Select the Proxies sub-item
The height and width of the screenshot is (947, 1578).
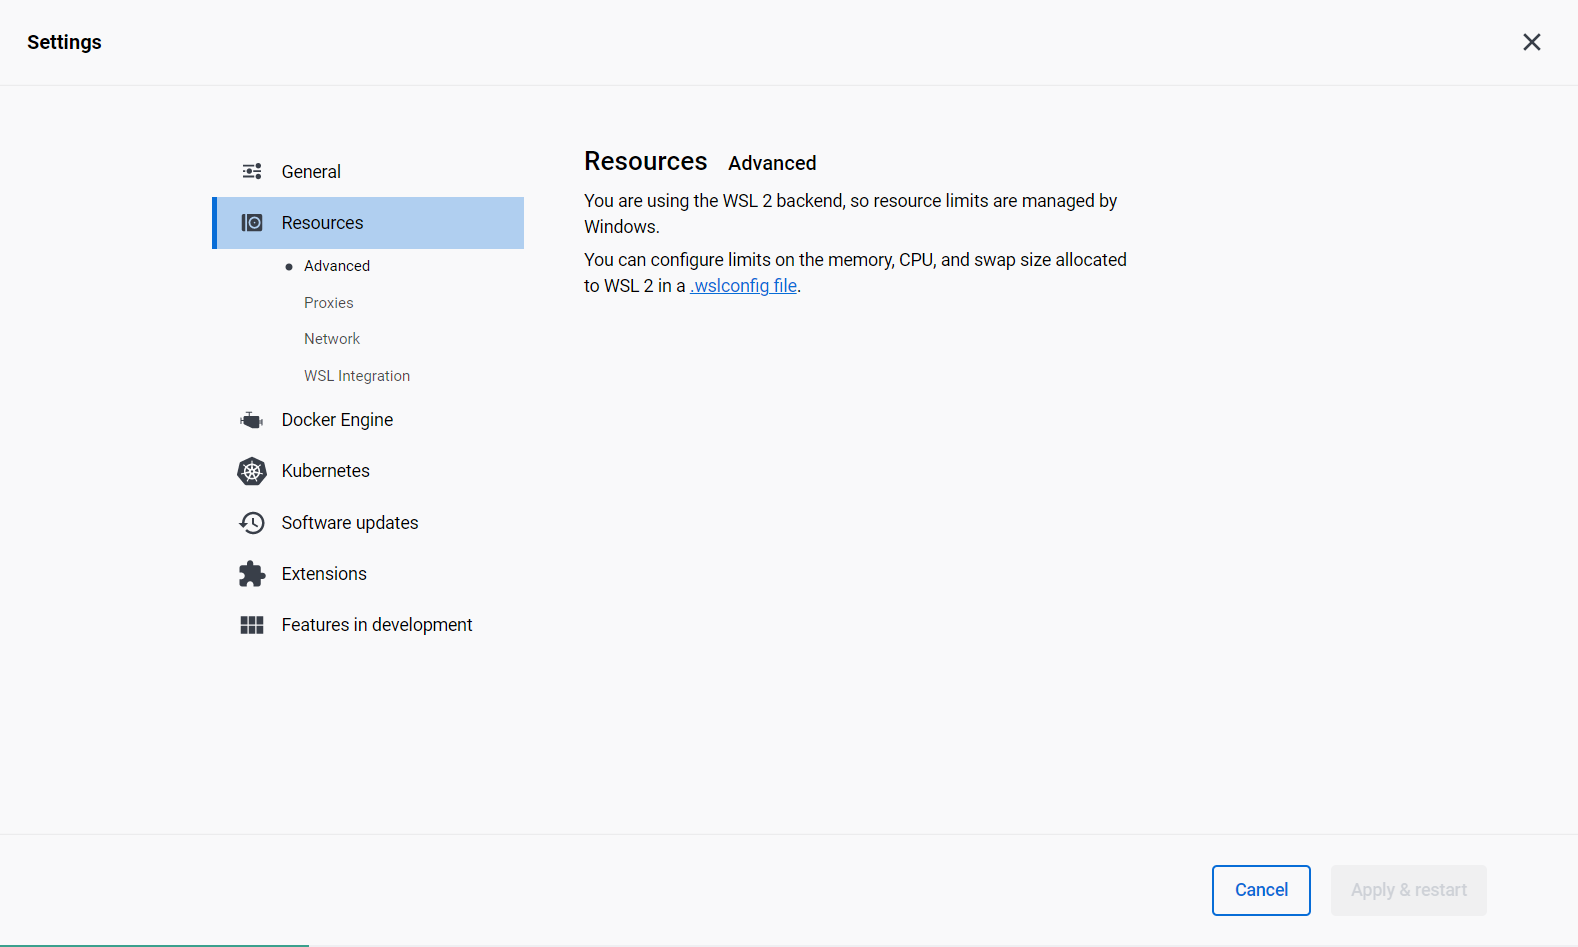point(329,303)
